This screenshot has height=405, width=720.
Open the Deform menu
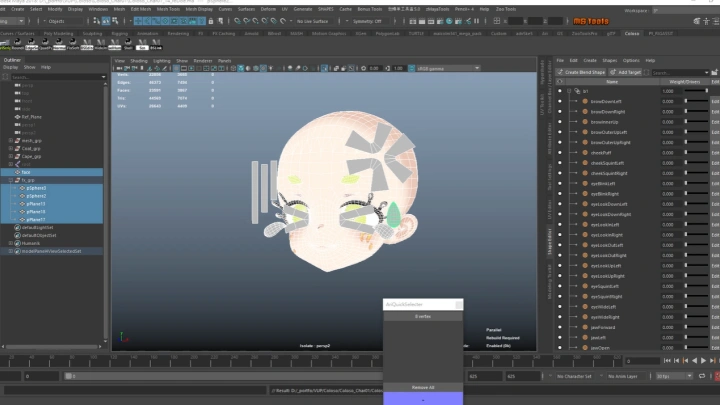tap(268, 9)
